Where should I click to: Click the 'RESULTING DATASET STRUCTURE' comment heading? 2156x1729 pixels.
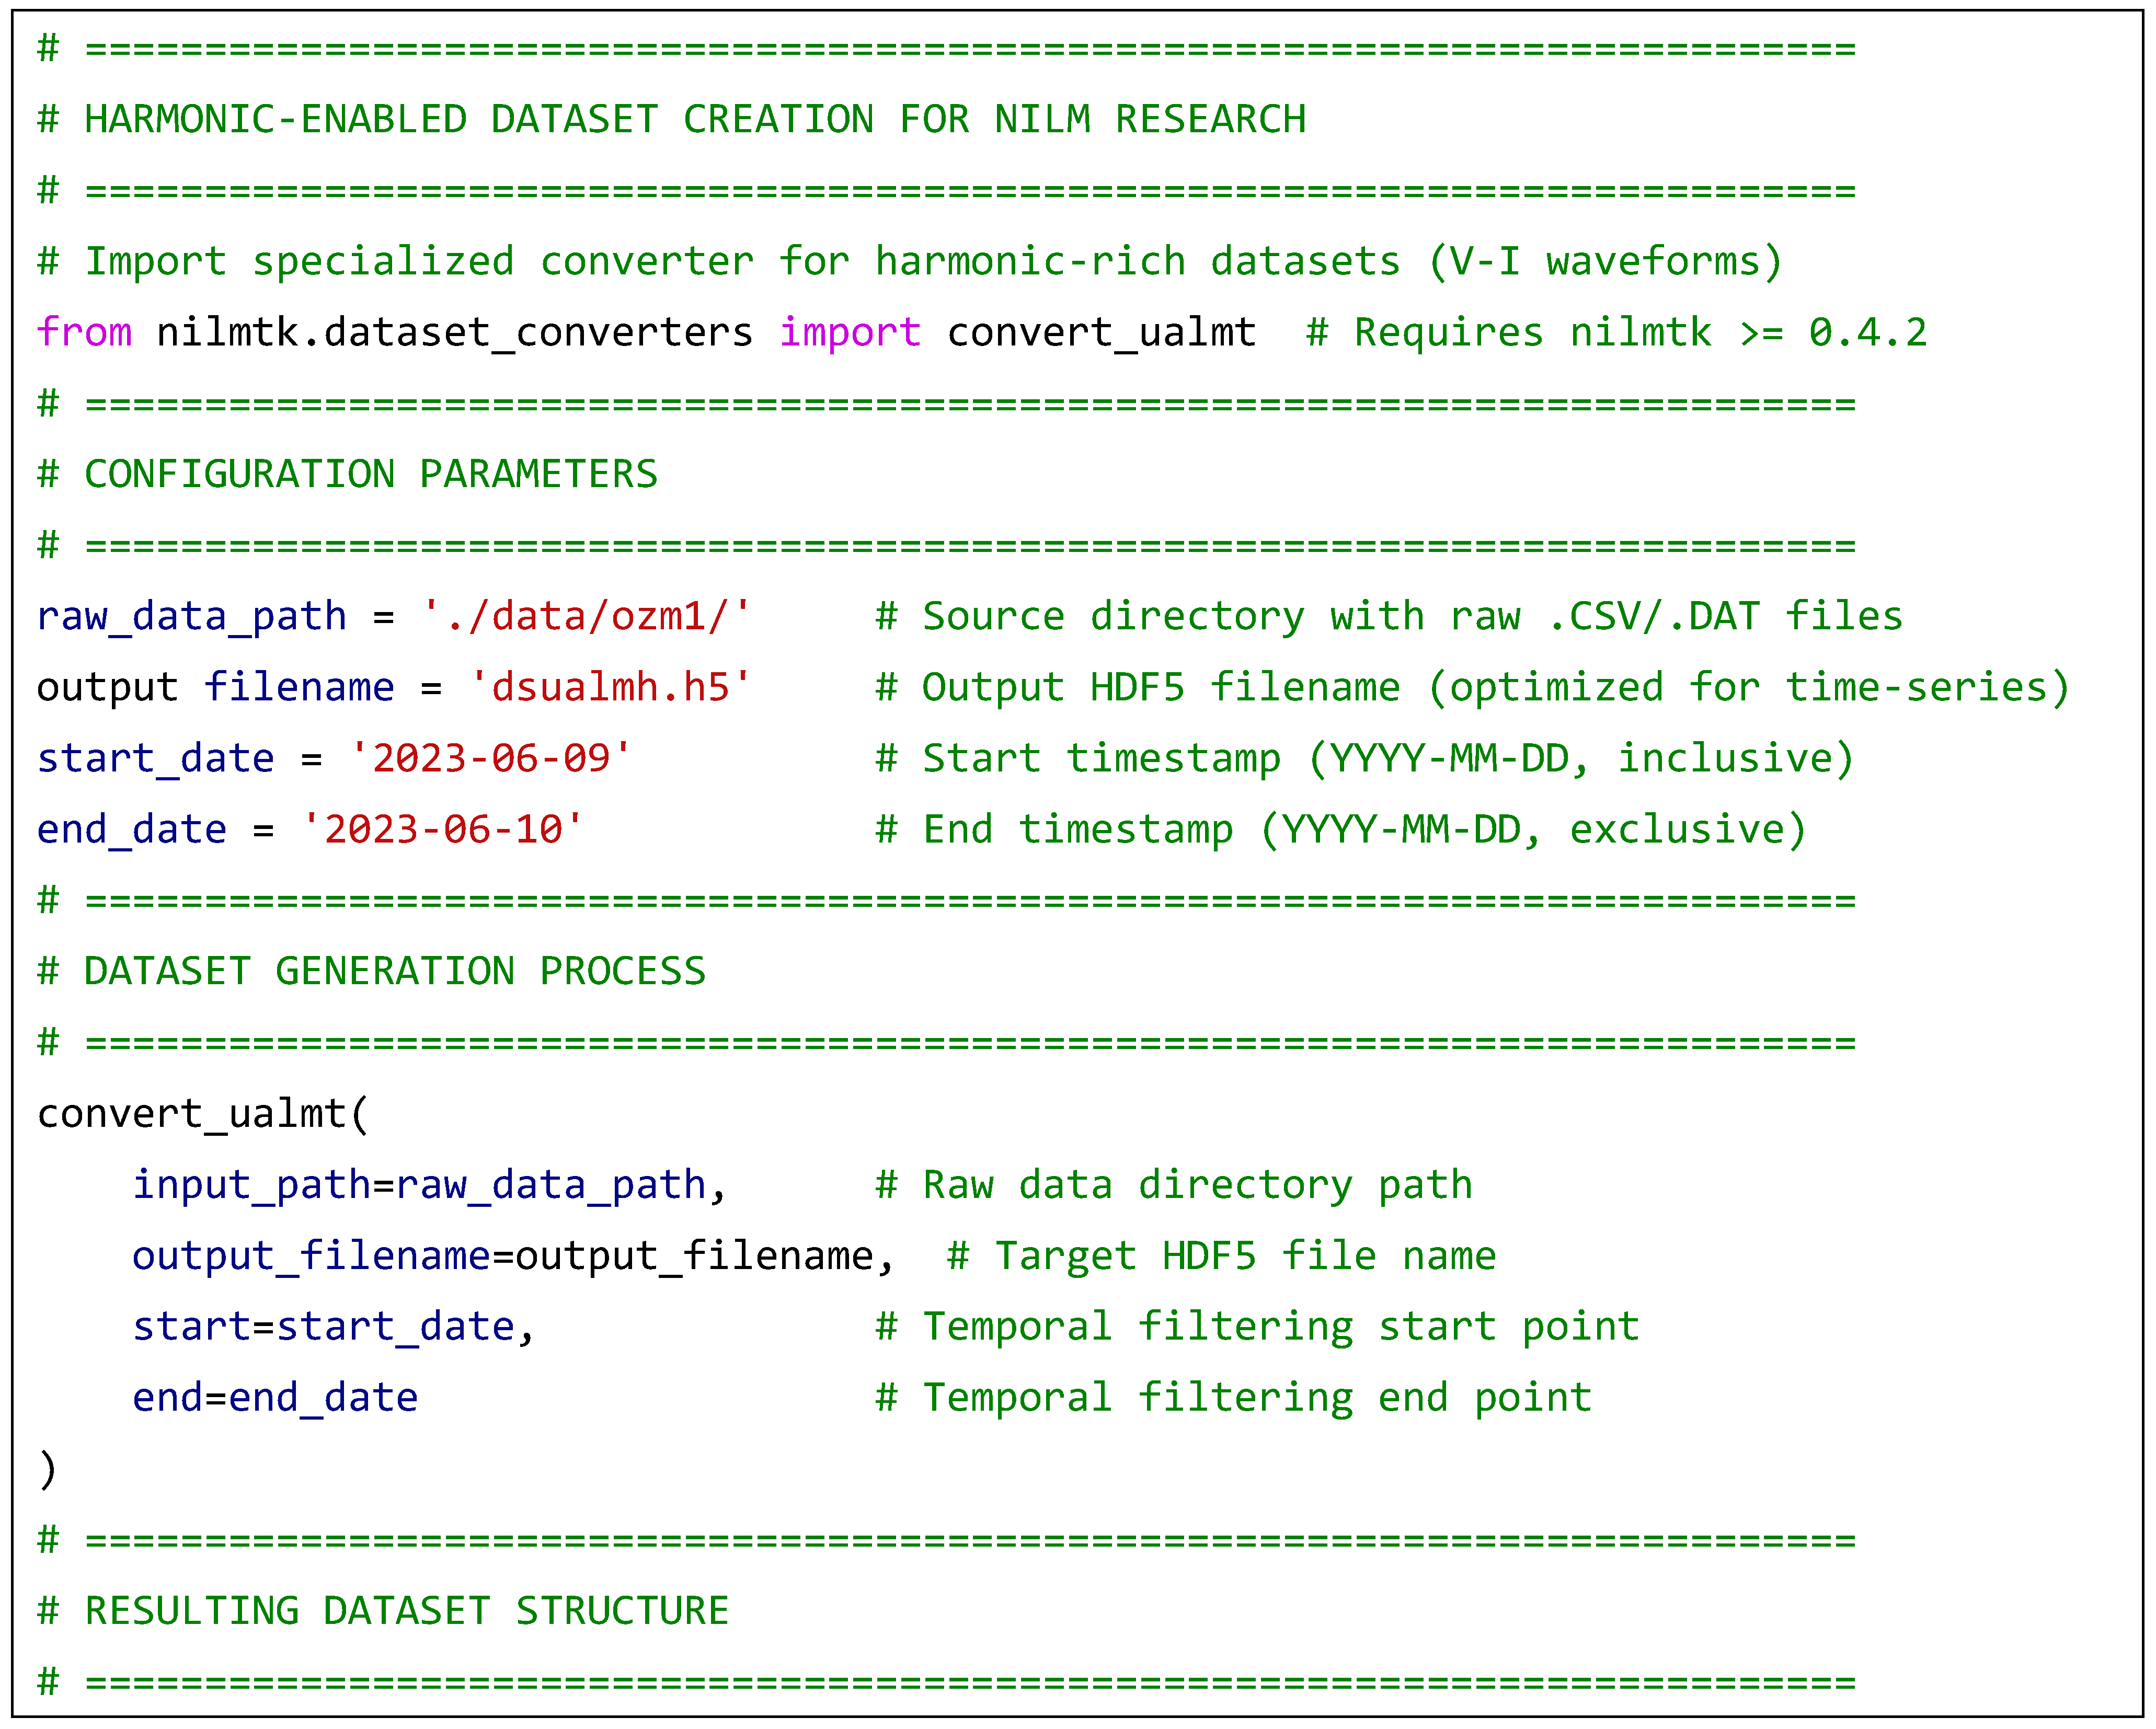tap(406, 1610)
